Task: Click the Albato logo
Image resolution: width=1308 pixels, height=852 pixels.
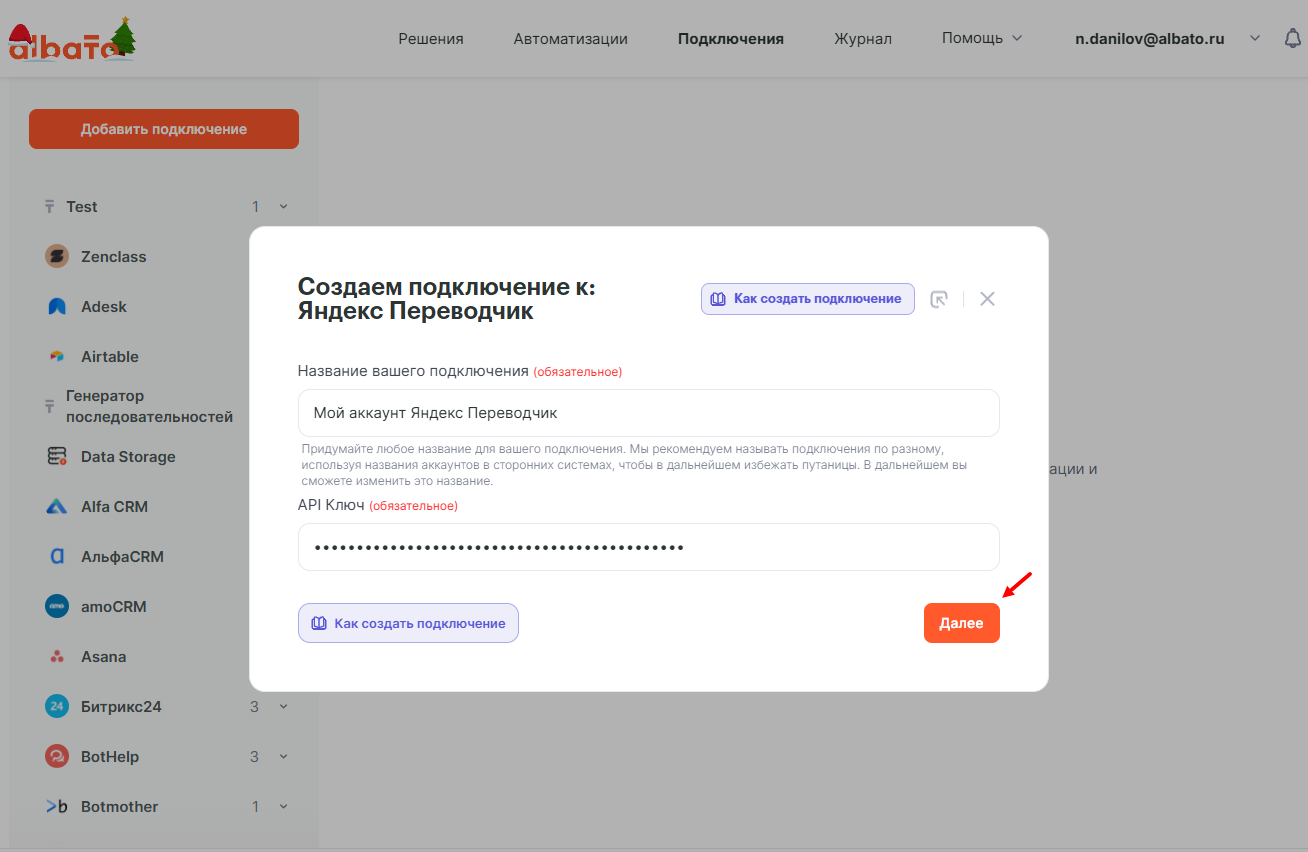Action: (72, 40)
